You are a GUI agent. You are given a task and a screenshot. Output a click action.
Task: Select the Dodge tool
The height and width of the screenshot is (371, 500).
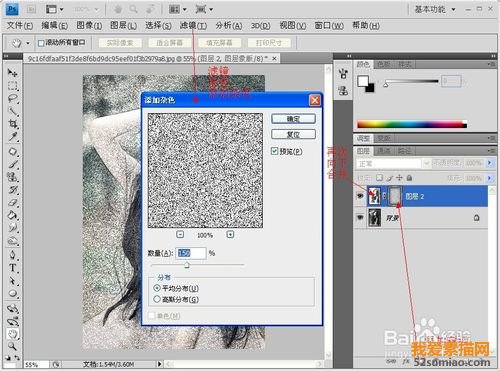click(13, 240)
